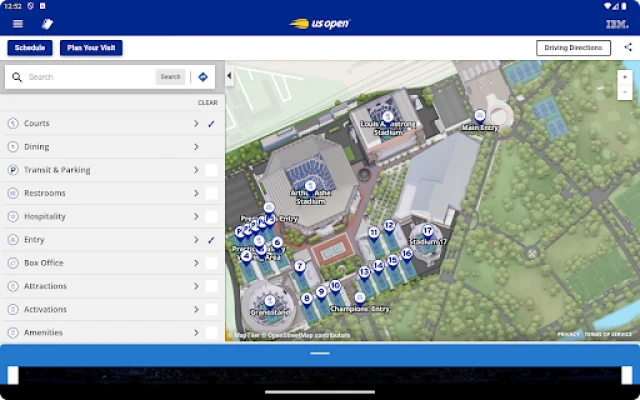Click the Main Entry map pin

point(480,116)
